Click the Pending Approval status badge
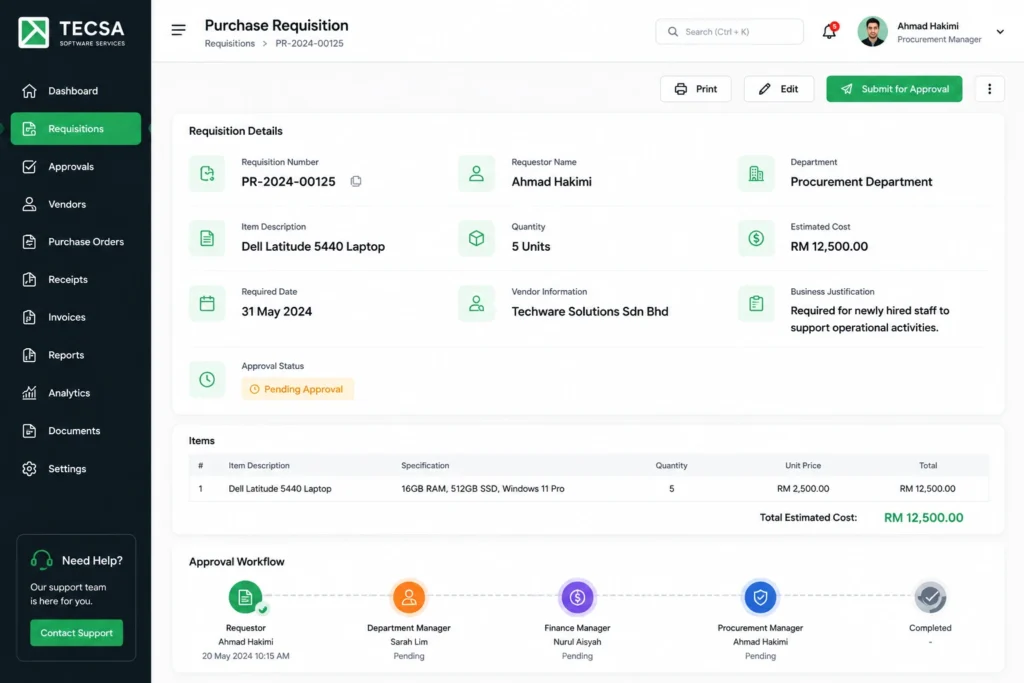 tap(297, 389)
